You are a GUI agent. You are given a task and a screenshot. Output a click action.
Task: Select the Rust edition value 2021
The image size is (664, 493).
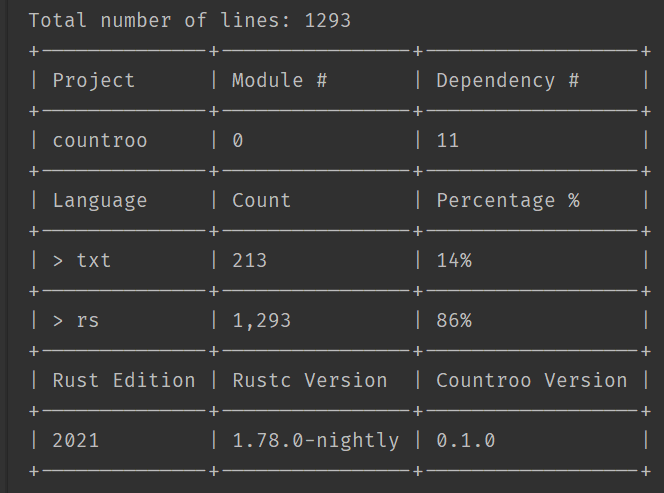coord(75,440)
